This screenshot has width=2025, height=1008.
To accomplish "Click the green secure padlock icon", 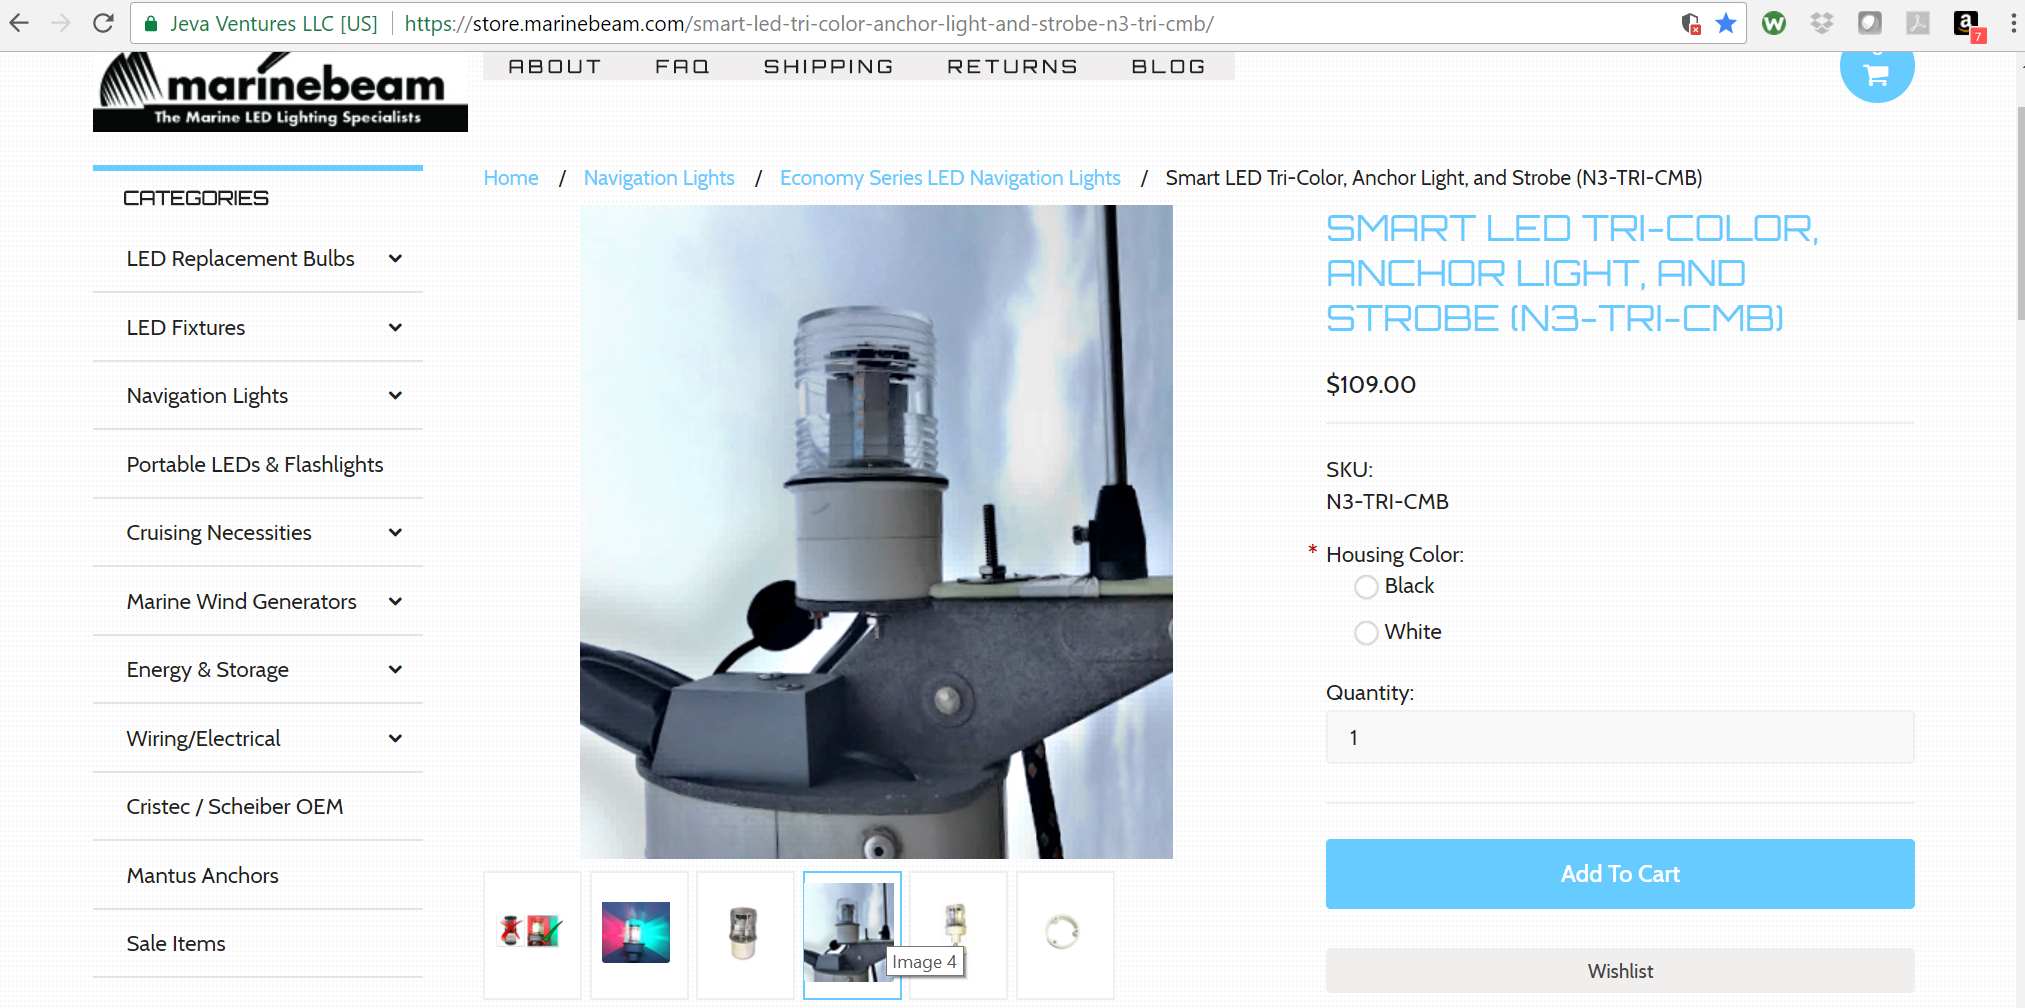I will tap(151, 24).
